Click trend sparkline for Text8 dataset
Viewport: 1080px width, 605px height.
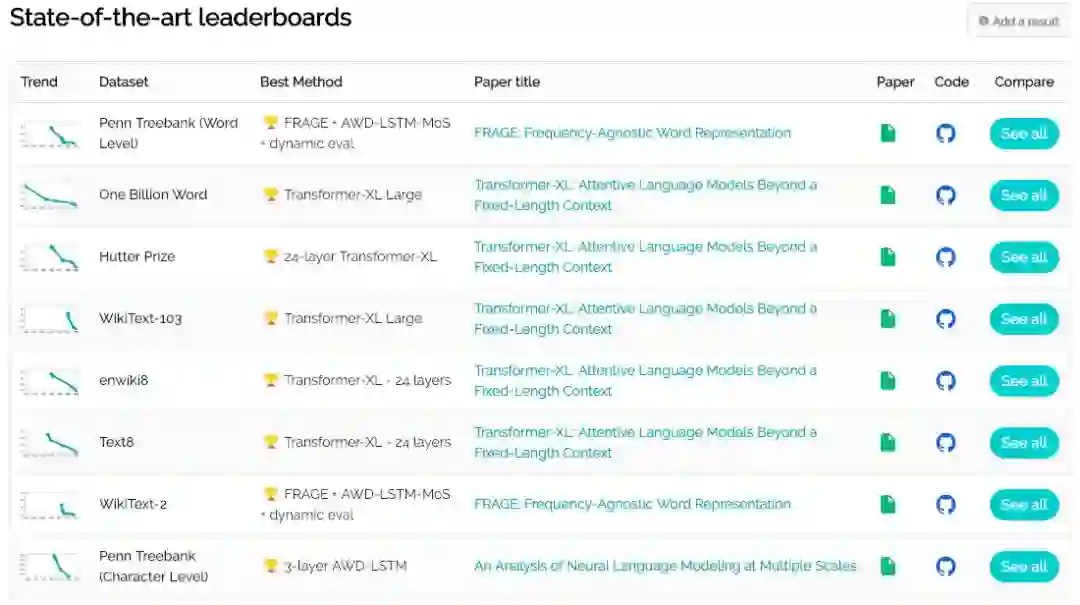[50, 442]
